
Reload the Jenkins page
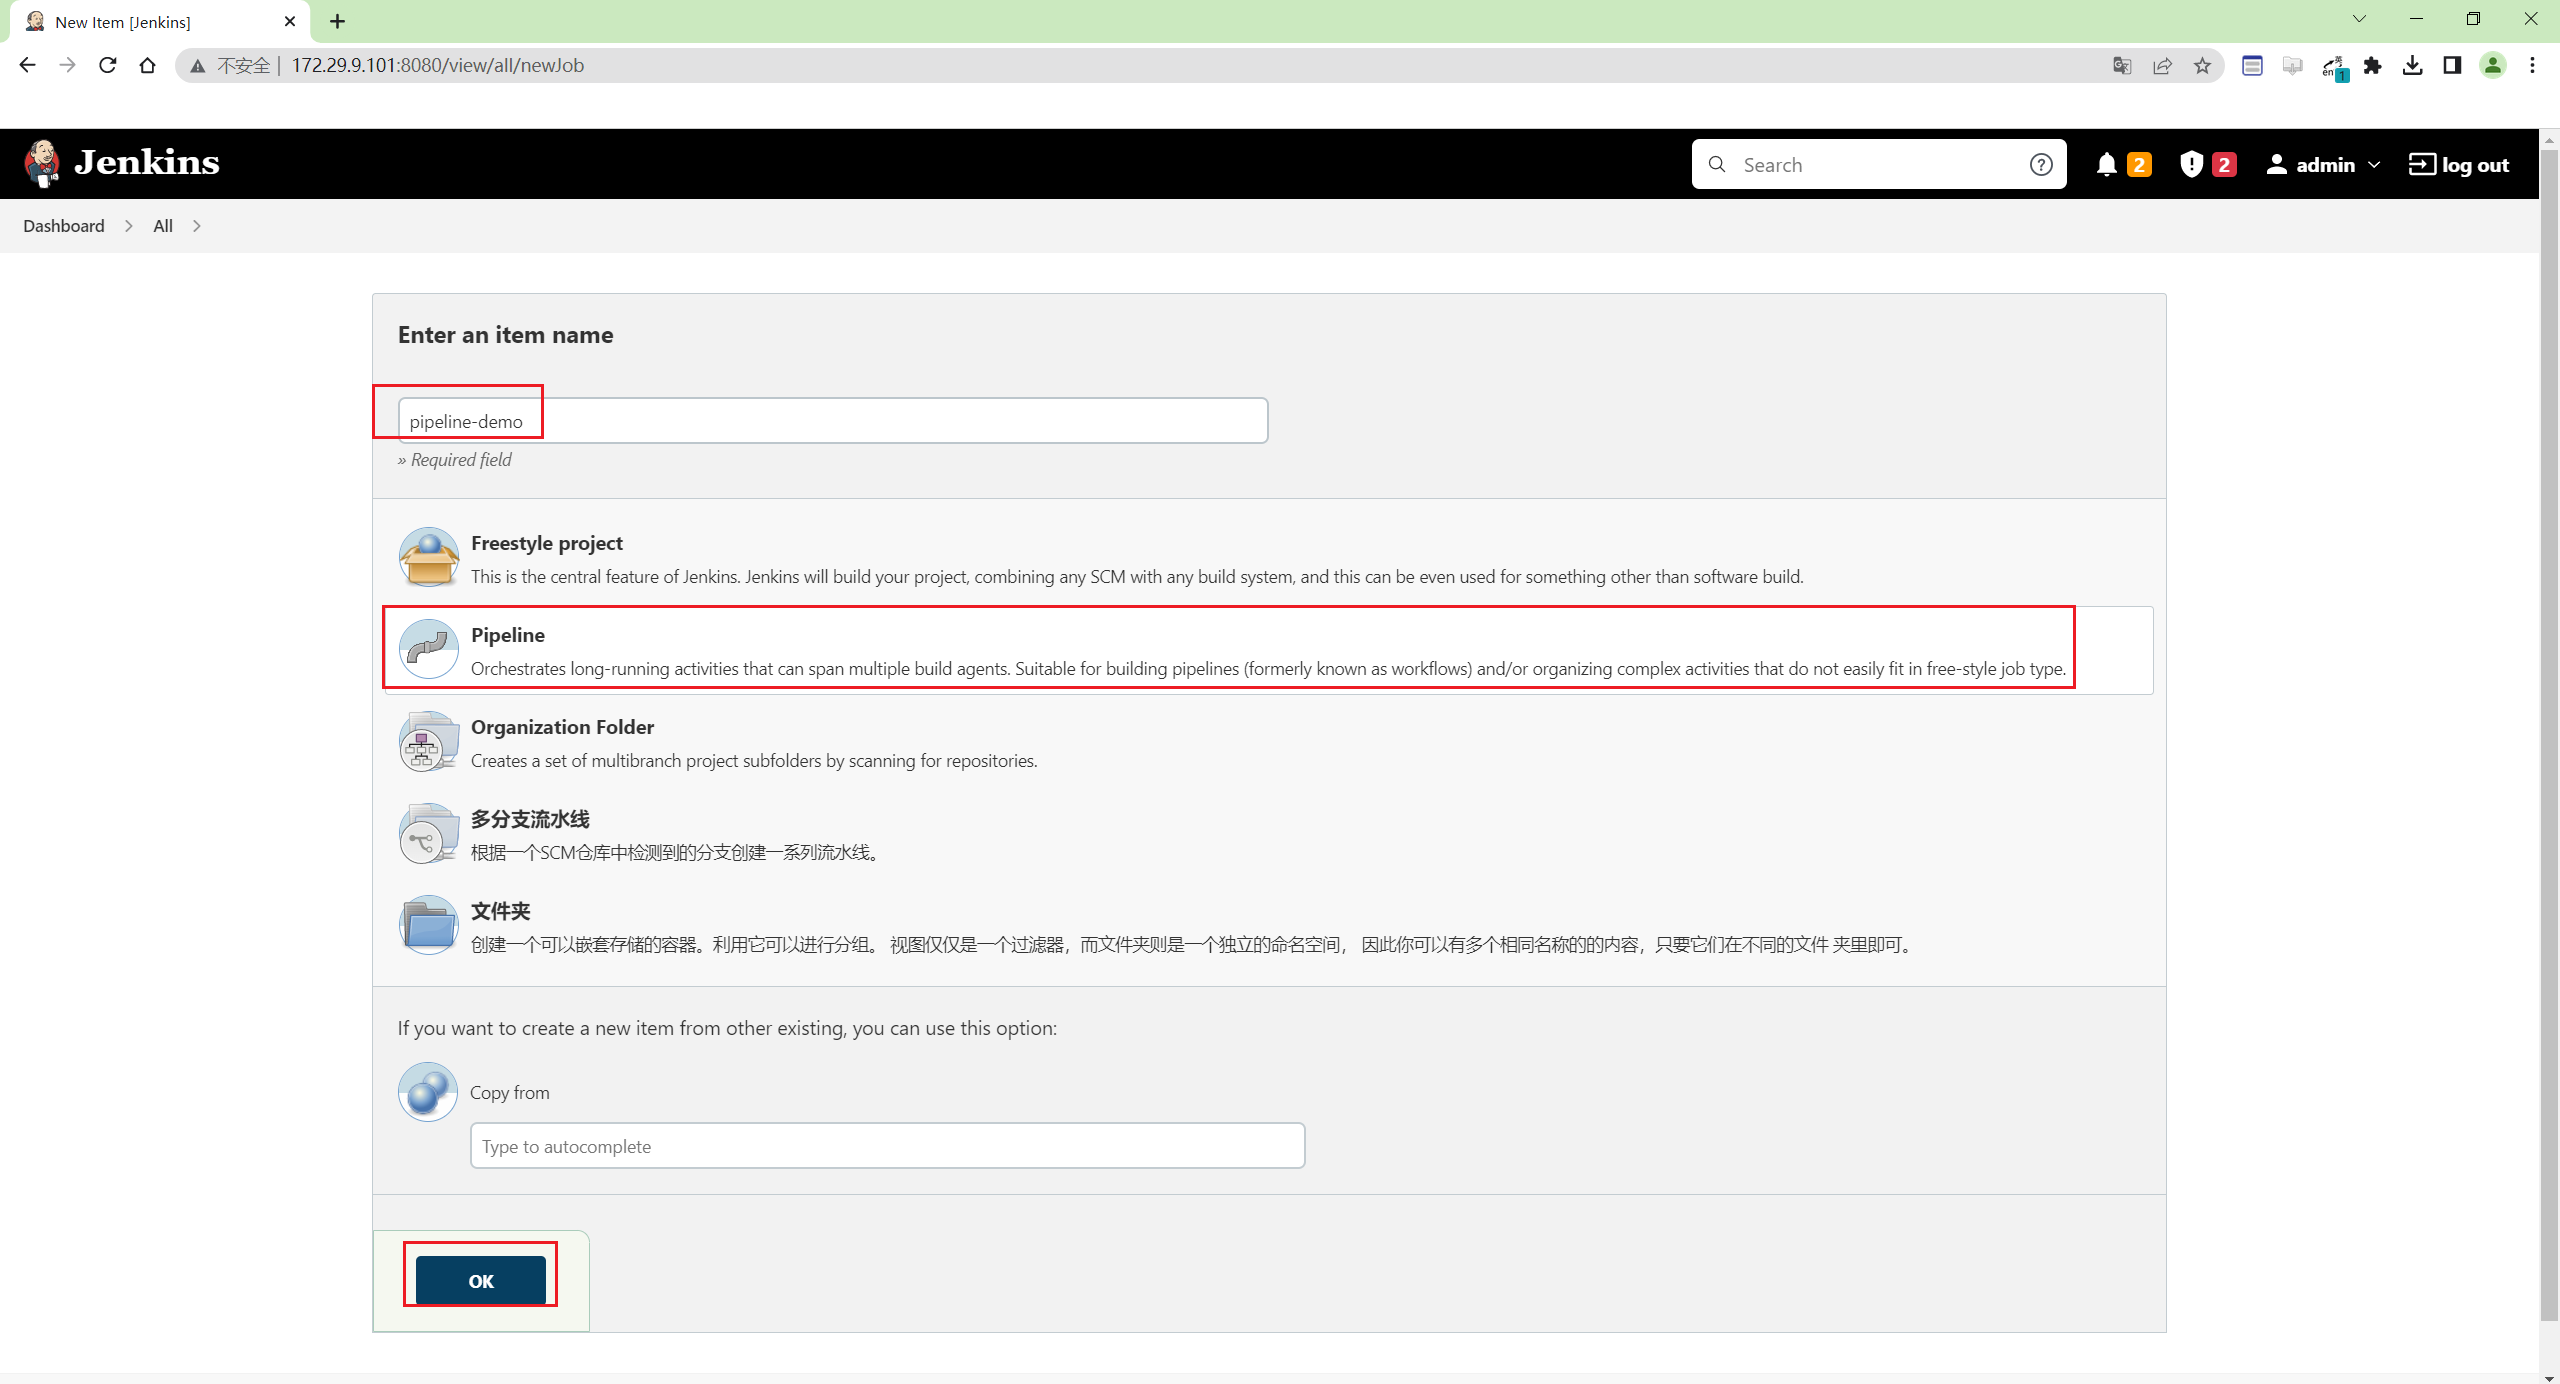click(107, 65)
